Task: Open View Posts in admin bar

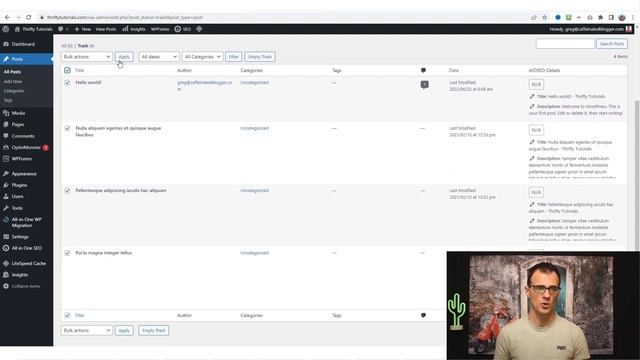Action: point(106,29)
